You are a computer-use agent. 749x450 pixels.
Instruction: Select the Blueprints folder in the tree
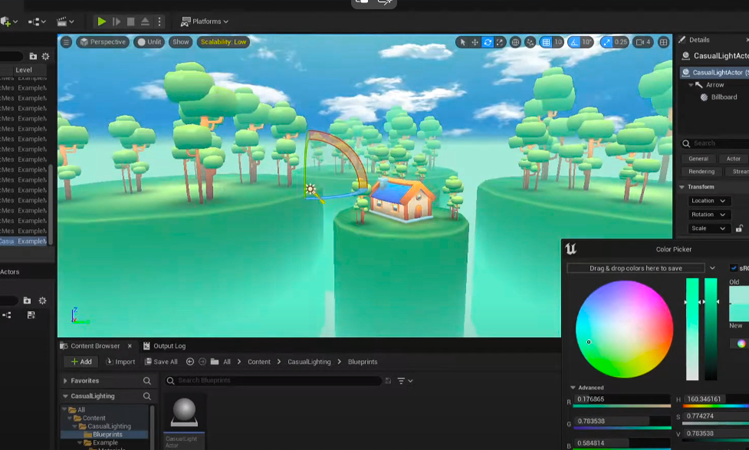click(x=104, y=435)
